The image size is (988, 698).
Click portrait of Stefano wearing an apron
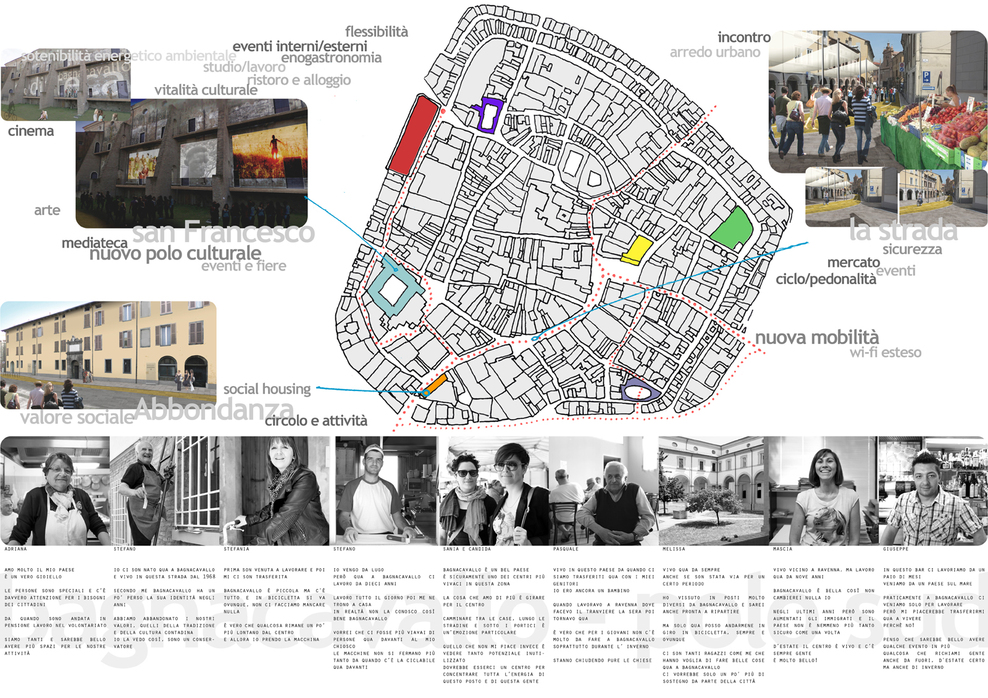tap(164, 491)
